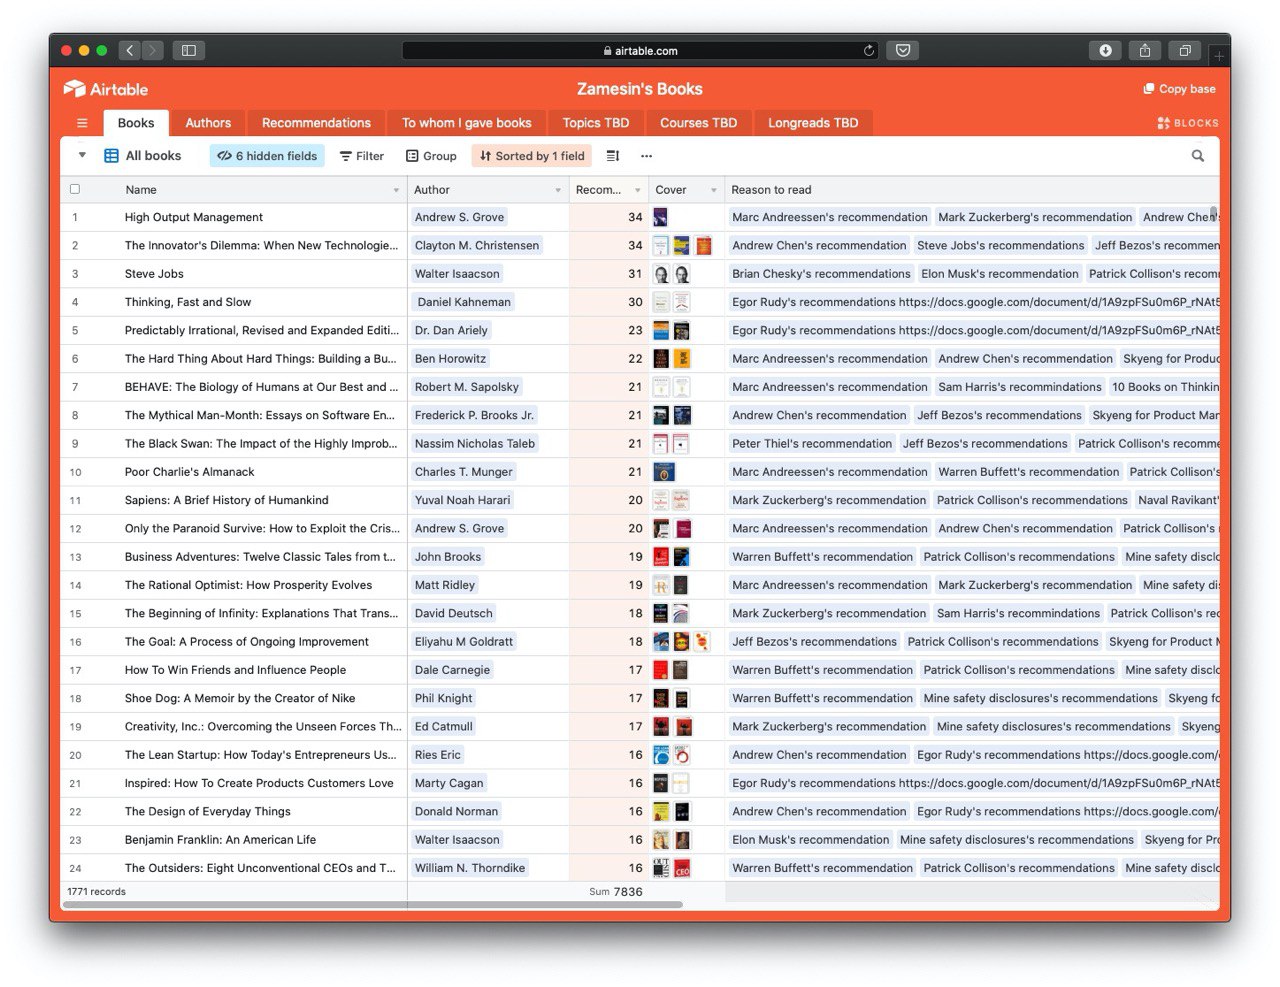
Task: Select 'Sapiens: A Brief History of Humankind' cell
Action: pyautogui.click(x=234, y=500)
